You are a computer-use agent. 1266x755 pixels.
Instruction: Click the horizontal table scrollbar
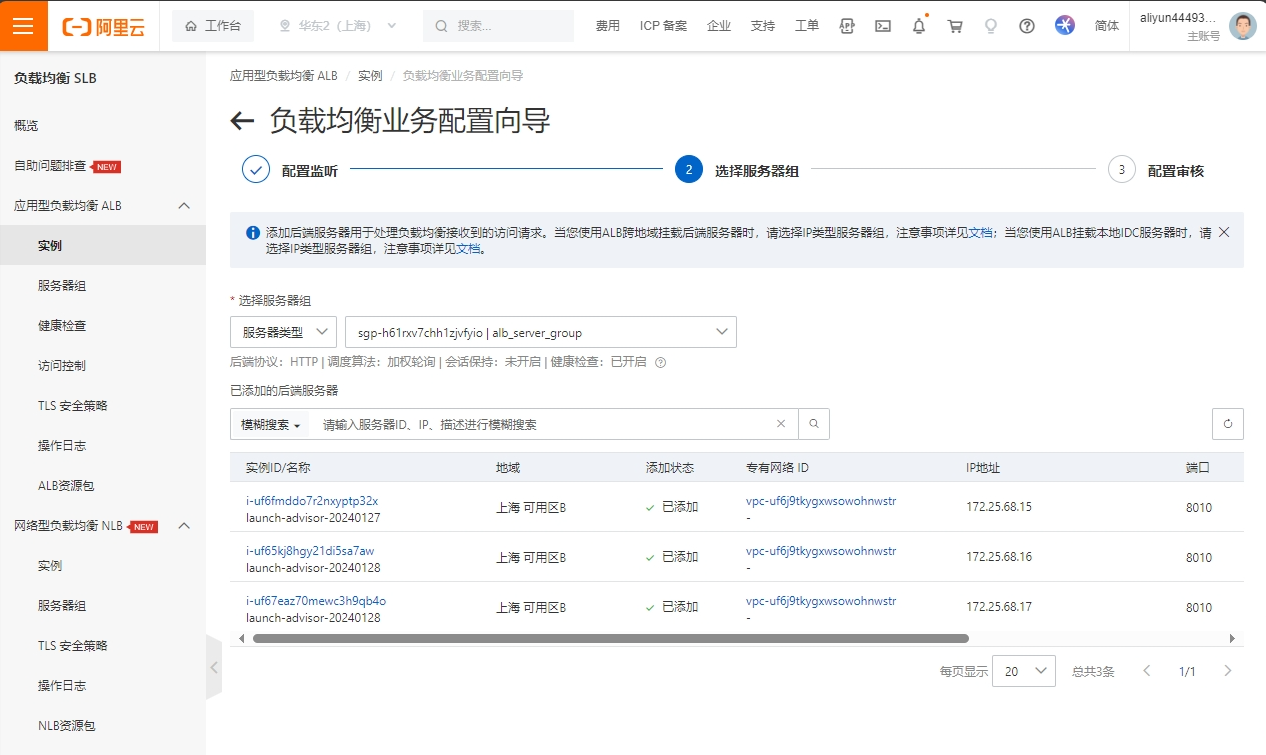(x=610, y=638)
